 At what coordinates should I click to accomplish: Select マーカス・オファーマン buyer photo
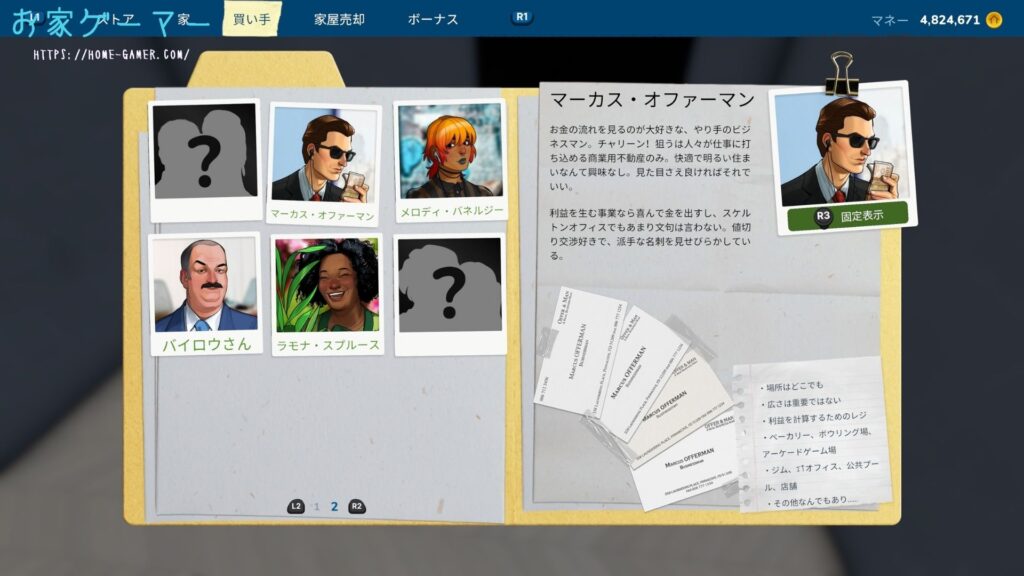[324, 165]
